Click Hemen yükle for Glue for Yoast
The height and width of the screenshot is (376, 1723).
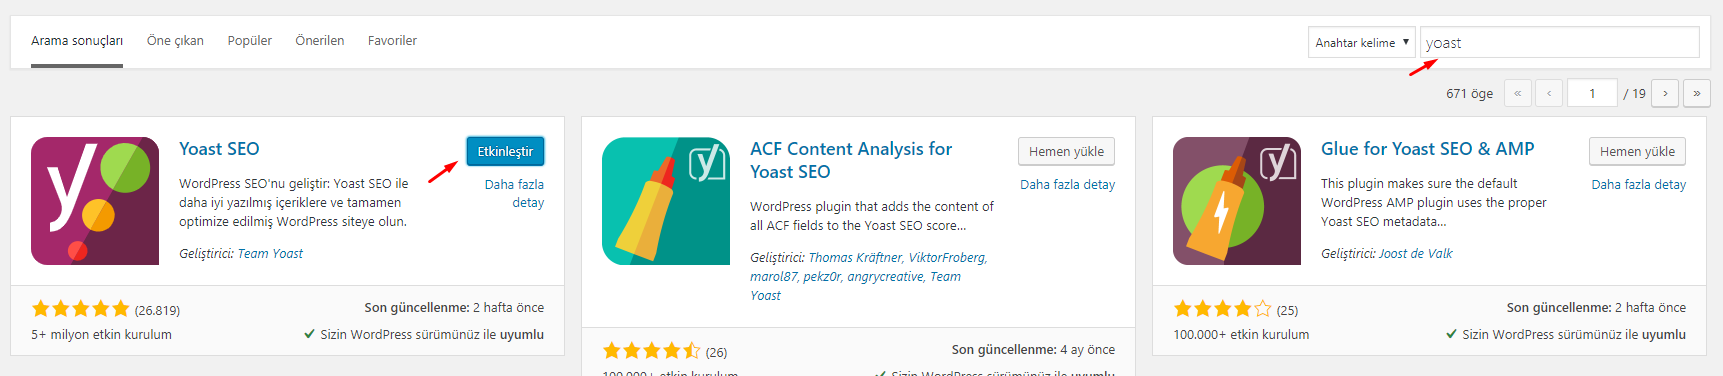[x=1638, y=151]
